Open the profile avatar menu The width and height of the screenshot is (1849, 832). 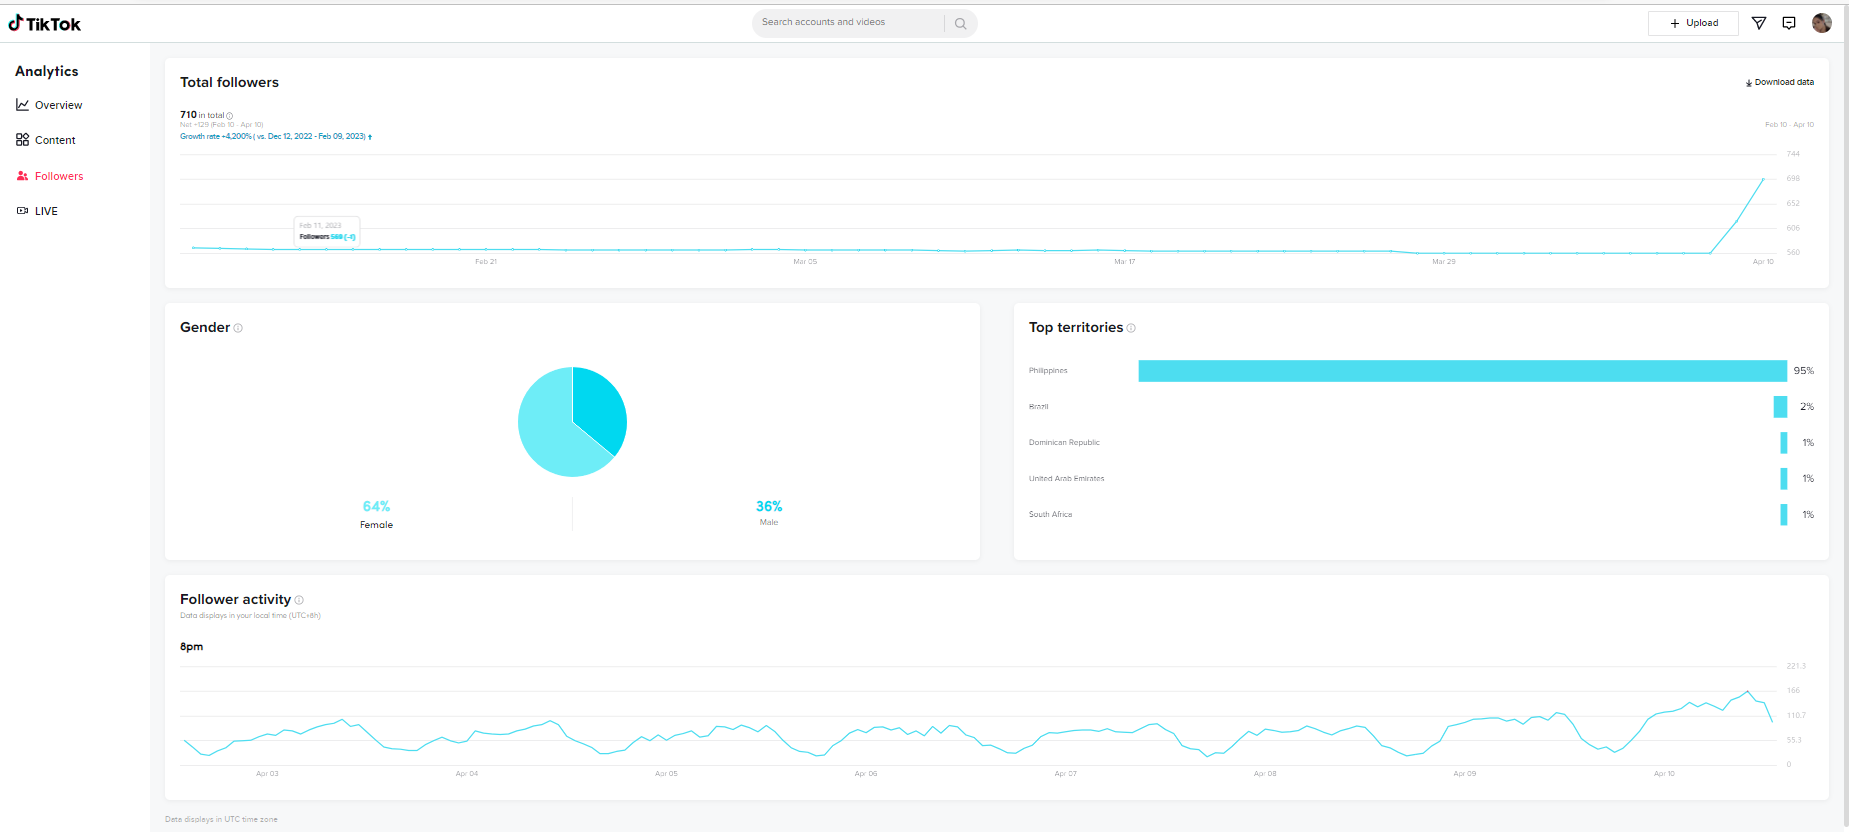click(1822, 23)
